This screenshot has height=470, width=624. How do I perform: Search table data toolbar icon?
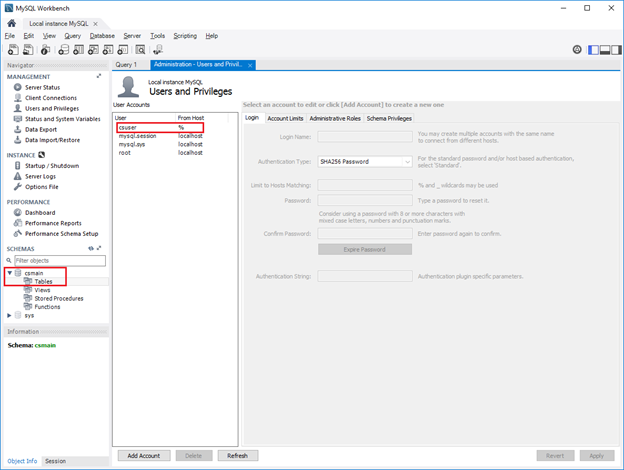140,50
